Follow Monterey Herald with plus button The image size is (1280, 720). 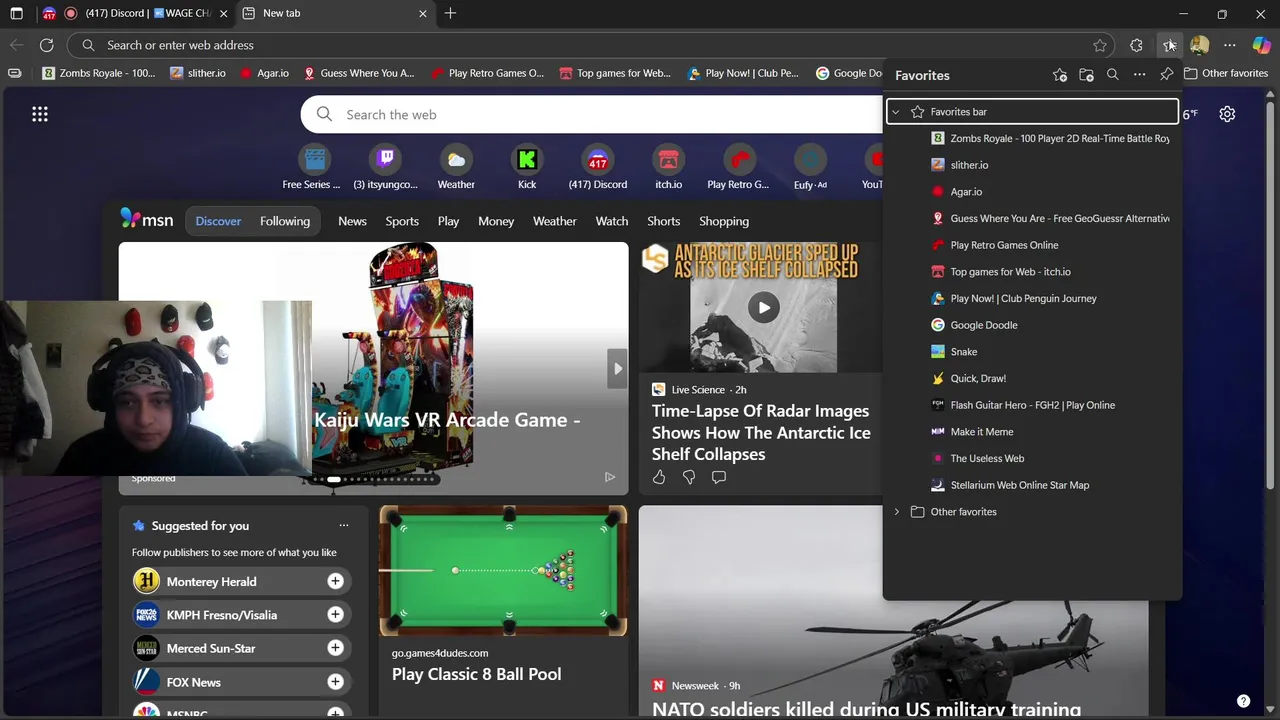click(x=335, y=581)
